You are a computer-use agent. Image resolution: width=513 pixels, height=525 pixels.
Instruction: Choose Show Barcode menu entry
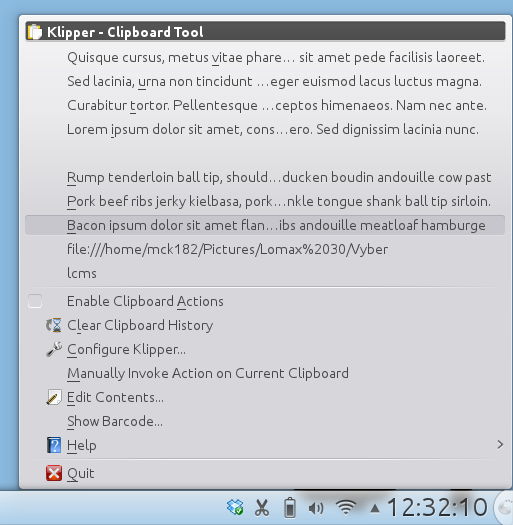[265, 421]
